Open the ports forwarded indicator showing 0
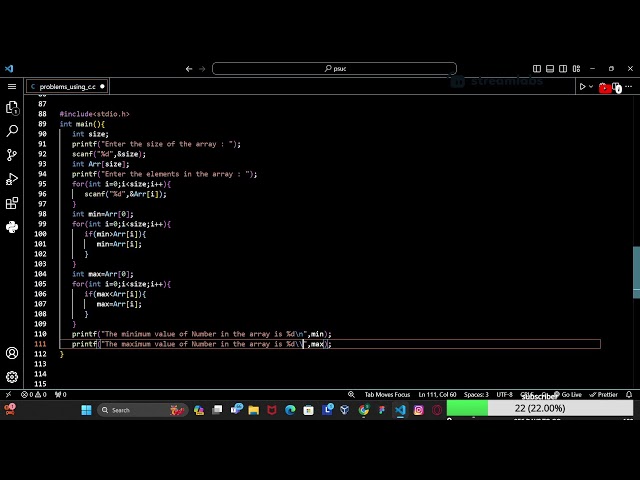Viewport: 640px width, 480px height. click(x=61, y=394)
